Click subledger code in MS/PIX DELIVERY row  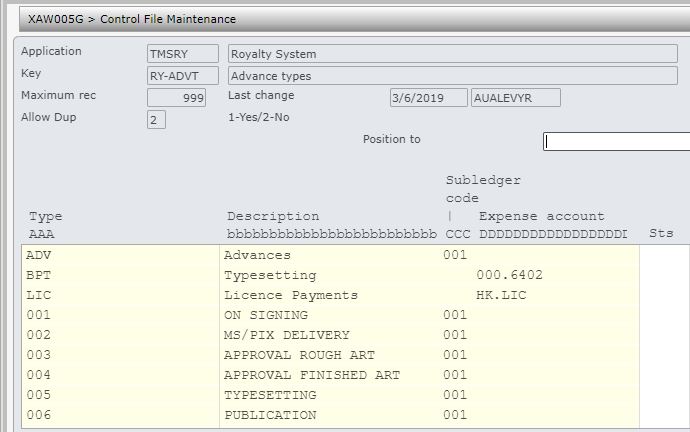coord(454,335)
